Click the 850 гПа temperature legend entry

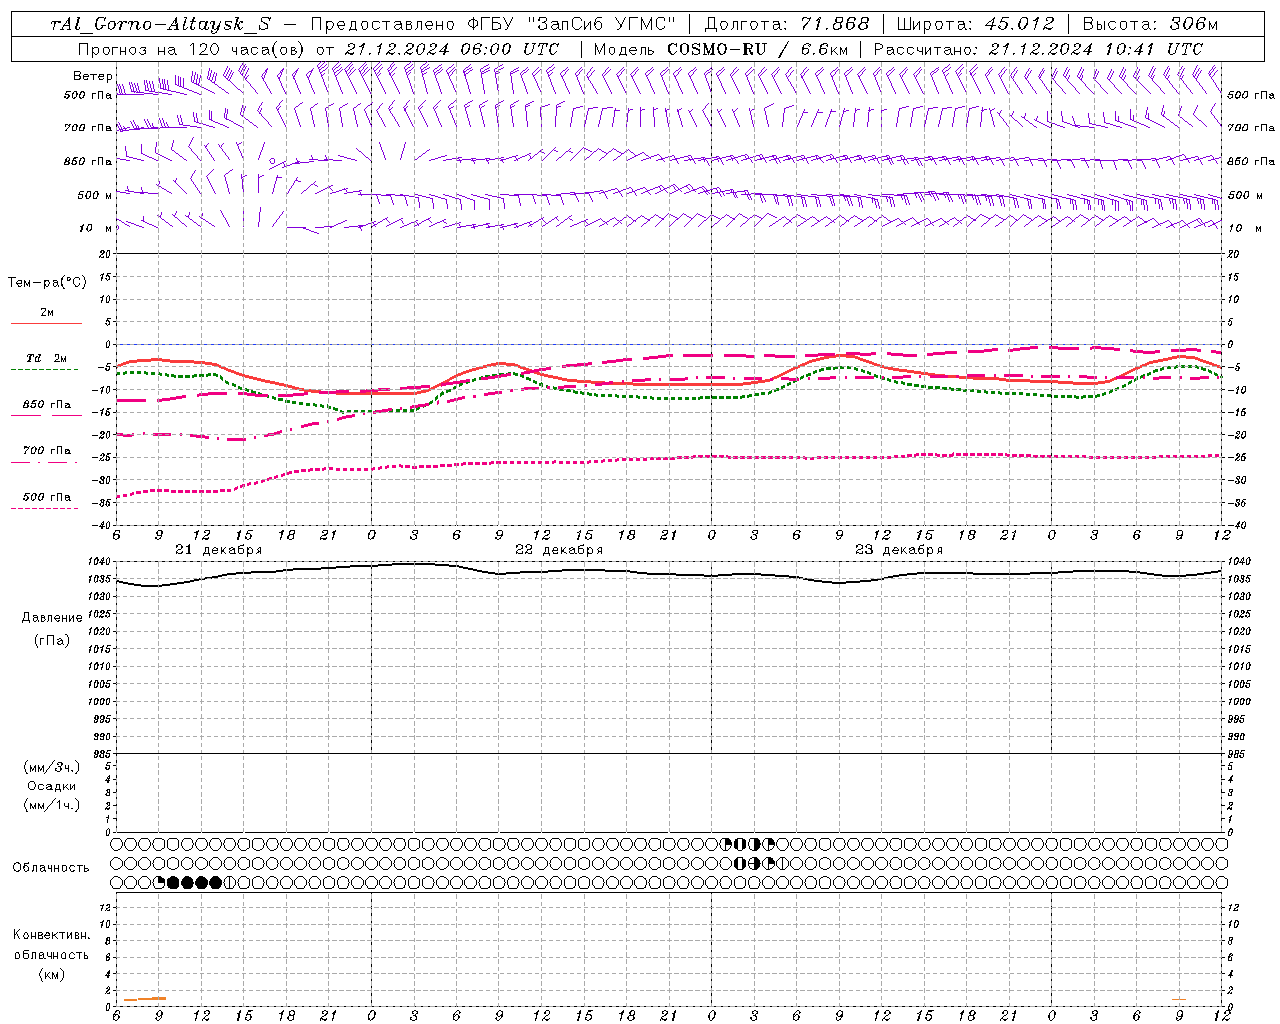(47, 405)
